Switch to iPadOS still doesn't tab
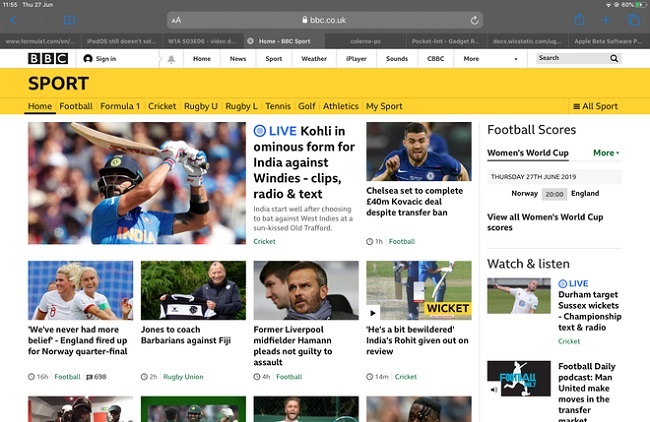The image size is (650, 422). click(x=121, y=41)
